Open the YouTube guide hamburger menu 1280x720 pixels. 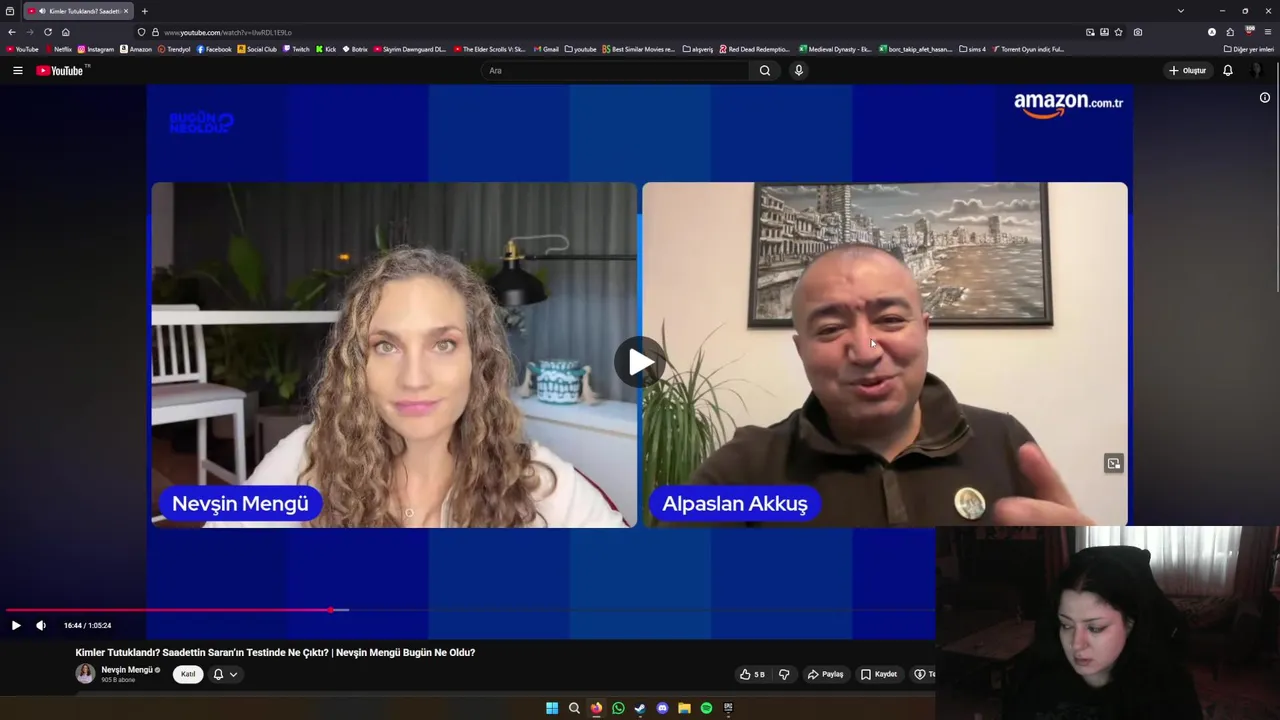point(17,71)
